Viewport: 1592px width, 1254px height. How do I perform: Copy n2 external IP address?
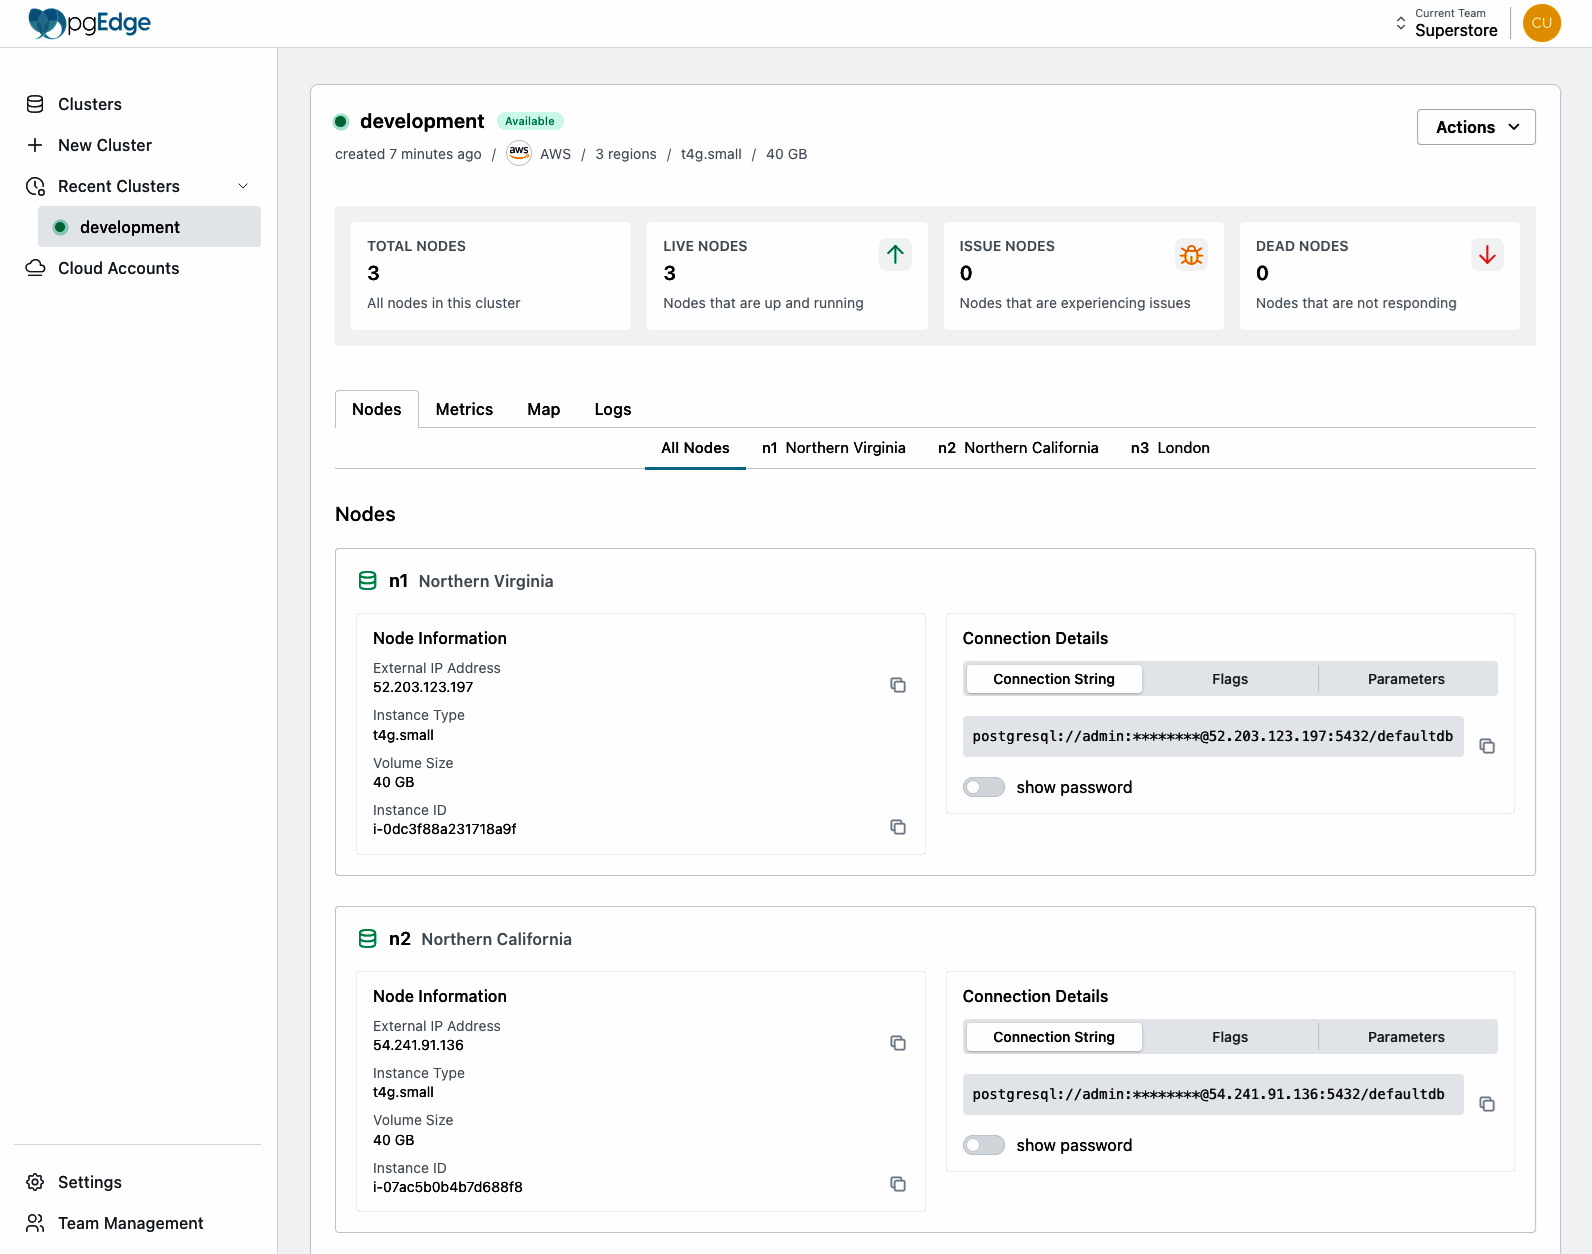click(897, 1043)
